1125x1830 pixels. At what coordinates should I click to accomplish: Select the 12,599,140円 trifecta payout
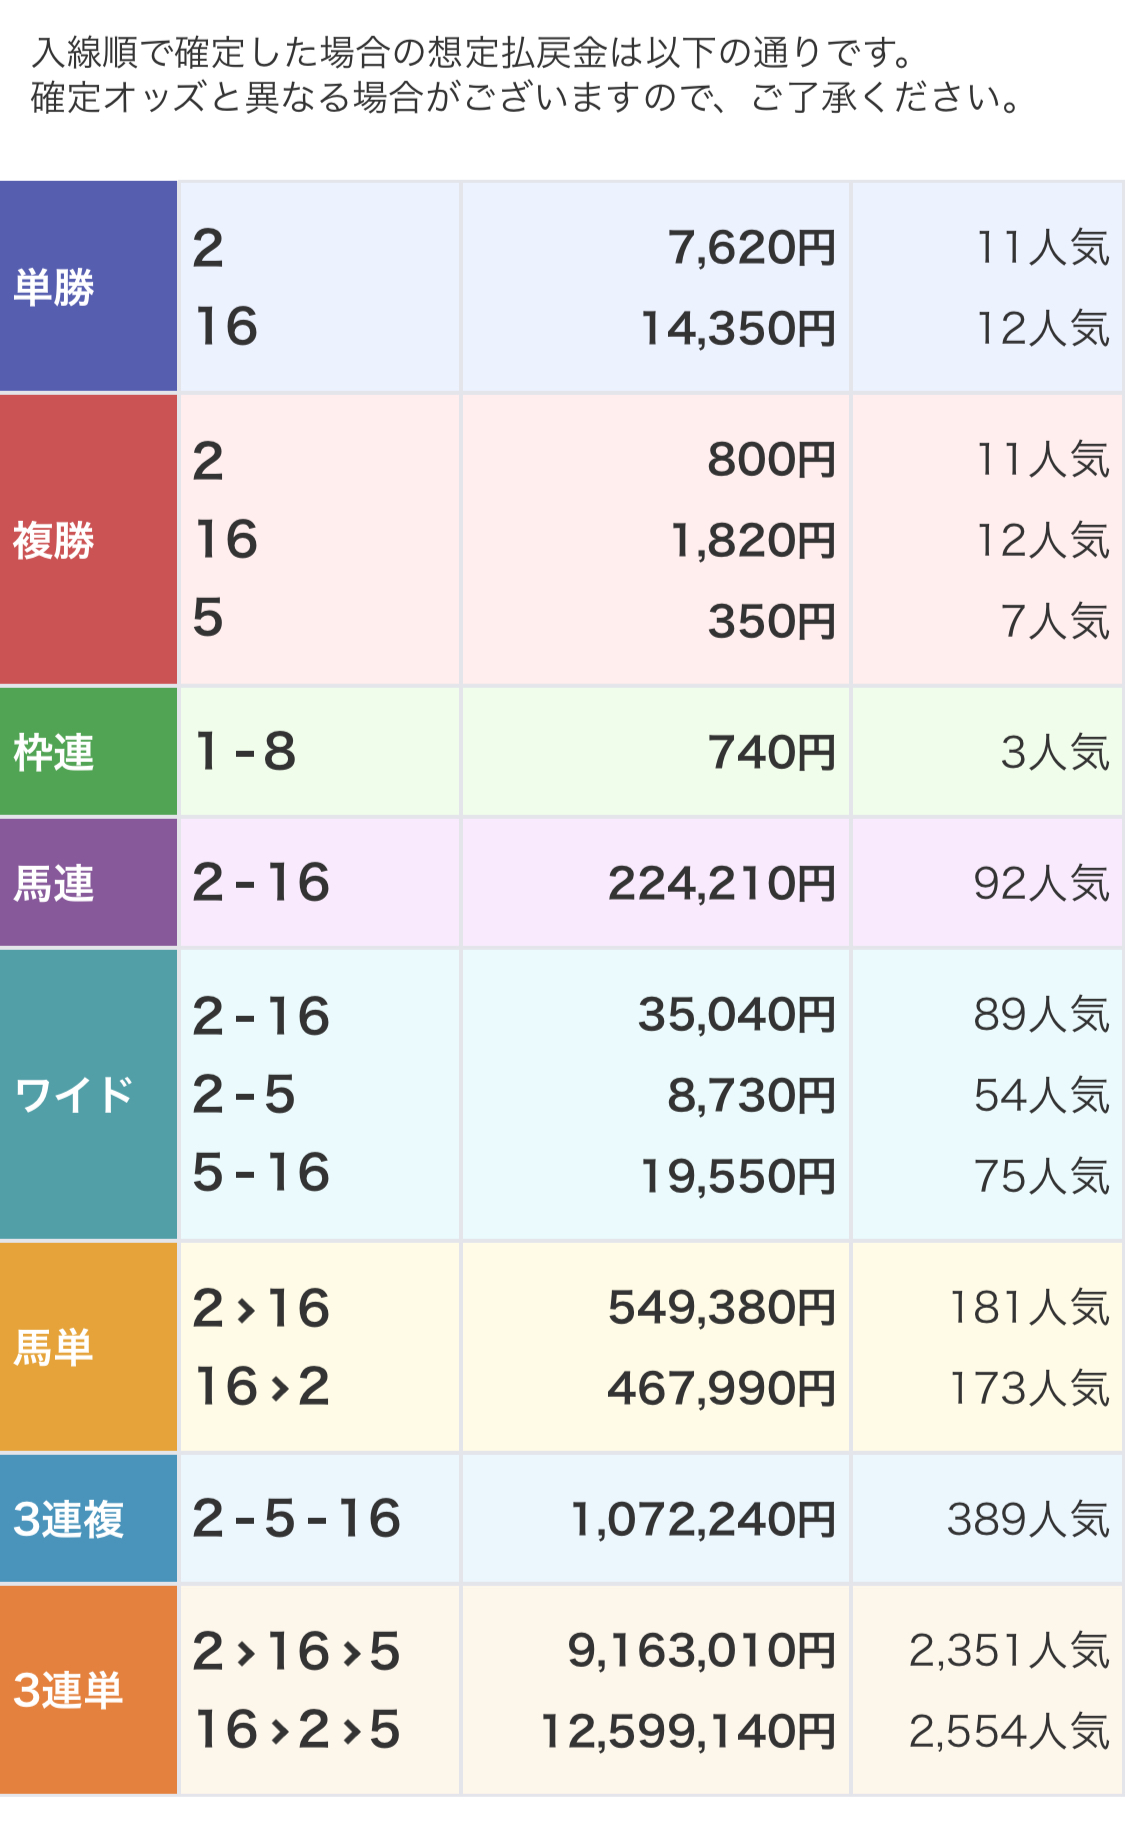point(689,1731)
